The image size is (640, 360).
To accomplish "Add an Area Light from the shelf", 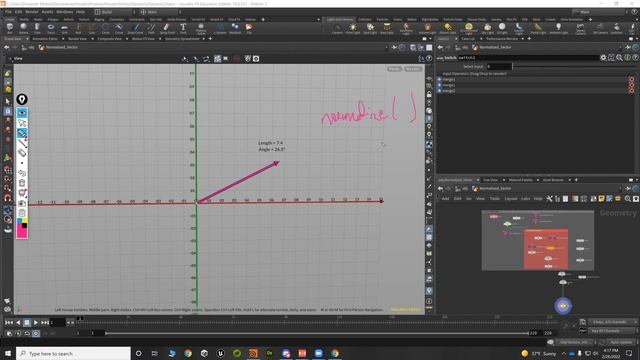I will coord(387,28).
